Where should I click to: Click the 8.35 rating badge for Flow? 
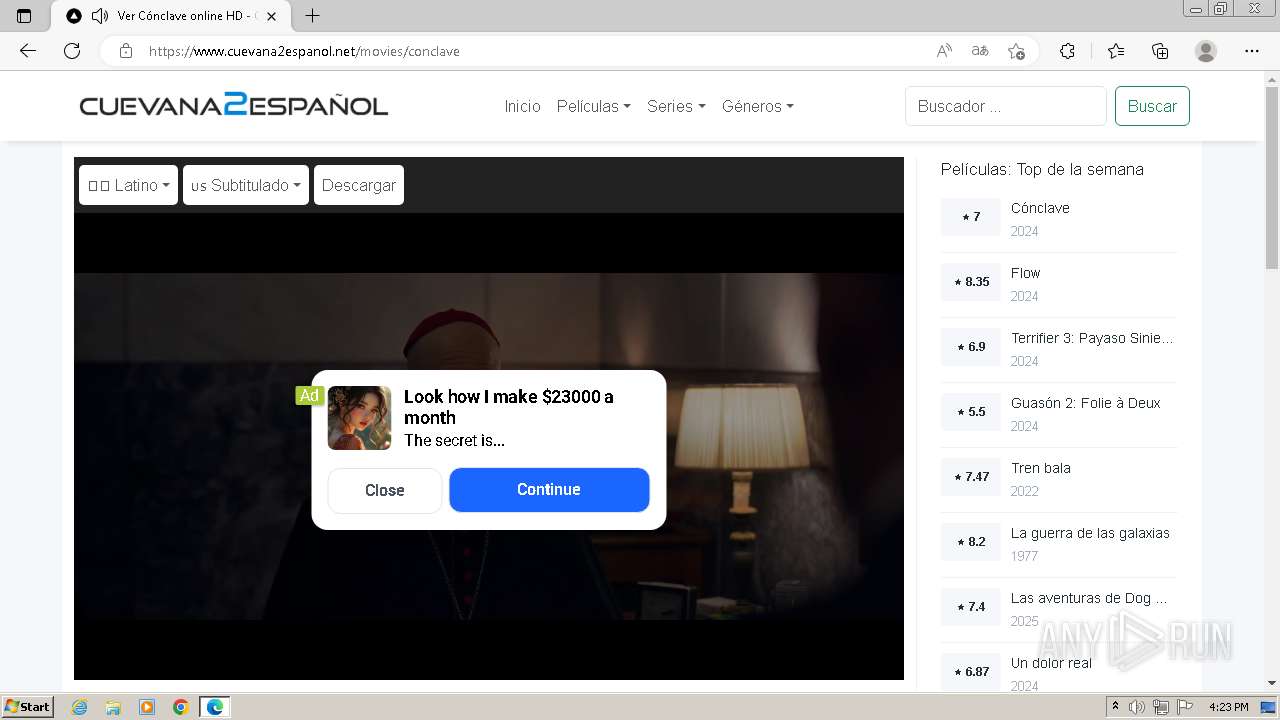pos(971,282)
